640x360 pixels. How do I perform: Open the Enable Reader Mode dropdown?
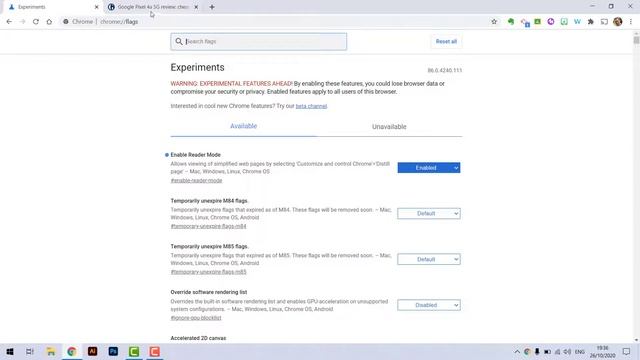(x=429, y=168)
